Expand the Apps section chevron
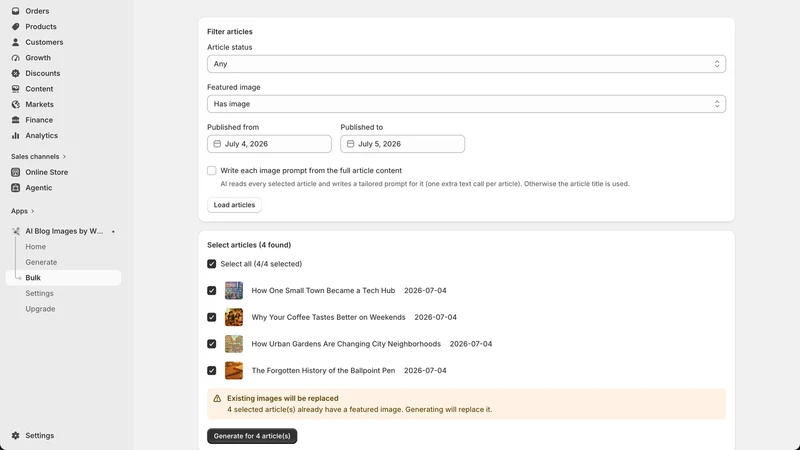The width and height of the screenshot is (800, 450). pyautogui.click(x=33, y=211)
